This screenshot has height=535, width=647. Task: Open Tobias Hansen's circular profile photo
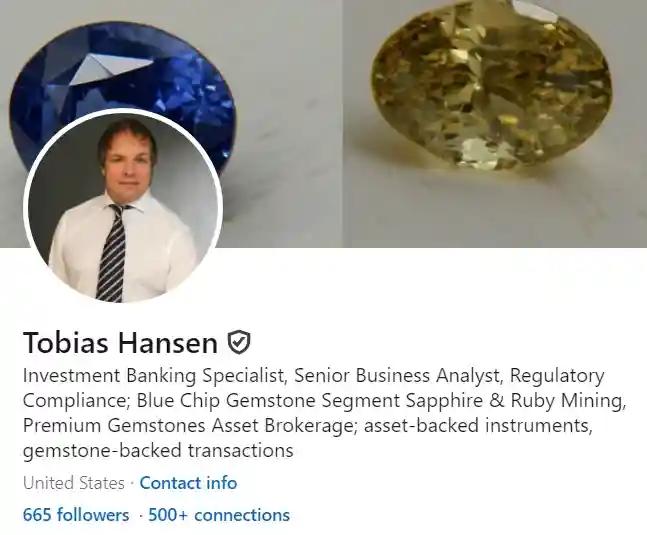pyautogui.click(x=123, y=207)
